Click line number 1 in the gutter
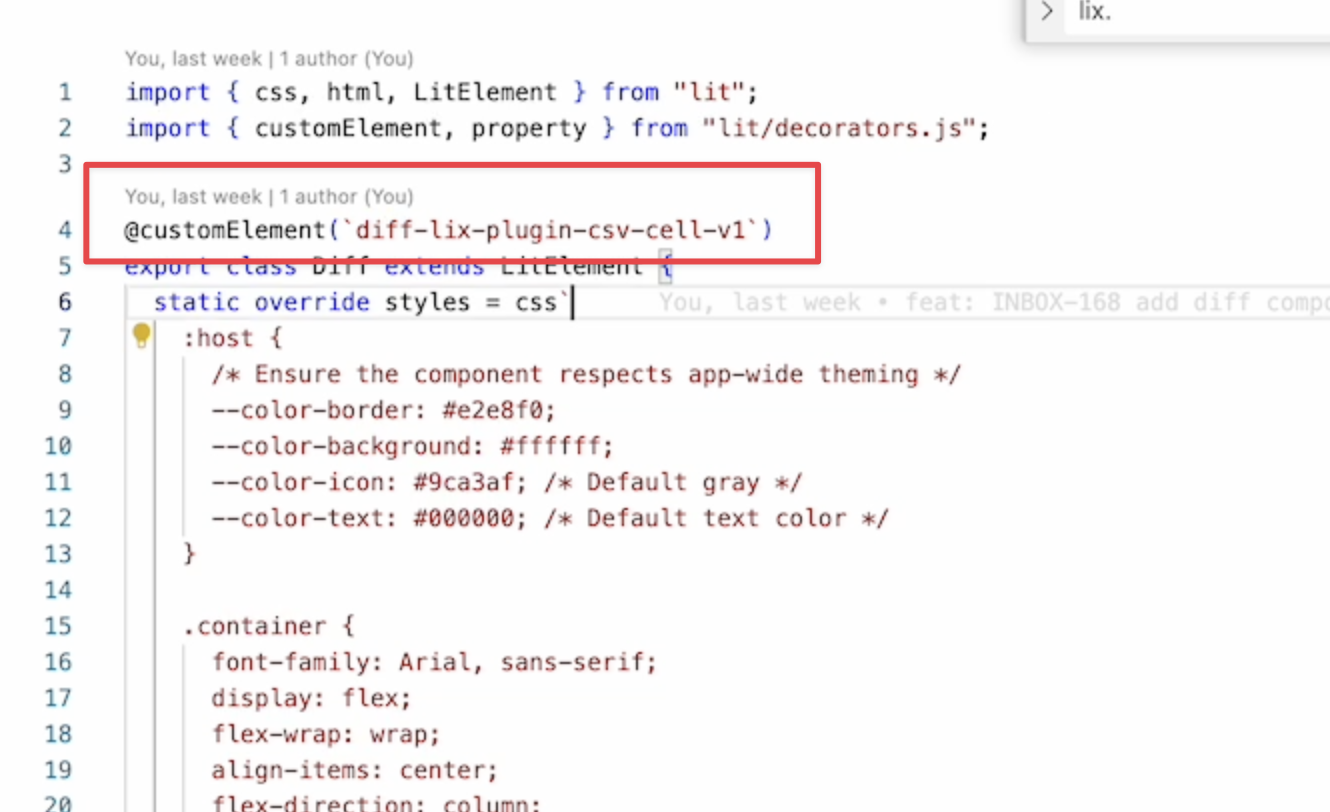The image size is (1330, 812). coord(65,93)
